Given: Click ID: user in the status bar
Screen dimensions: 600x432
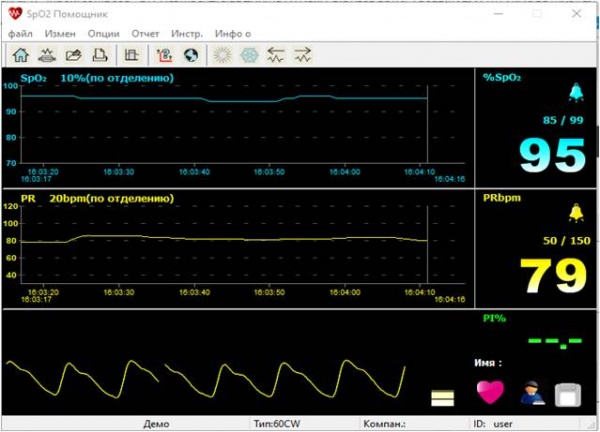Looking at the screenshot, I should pos(493,424).
